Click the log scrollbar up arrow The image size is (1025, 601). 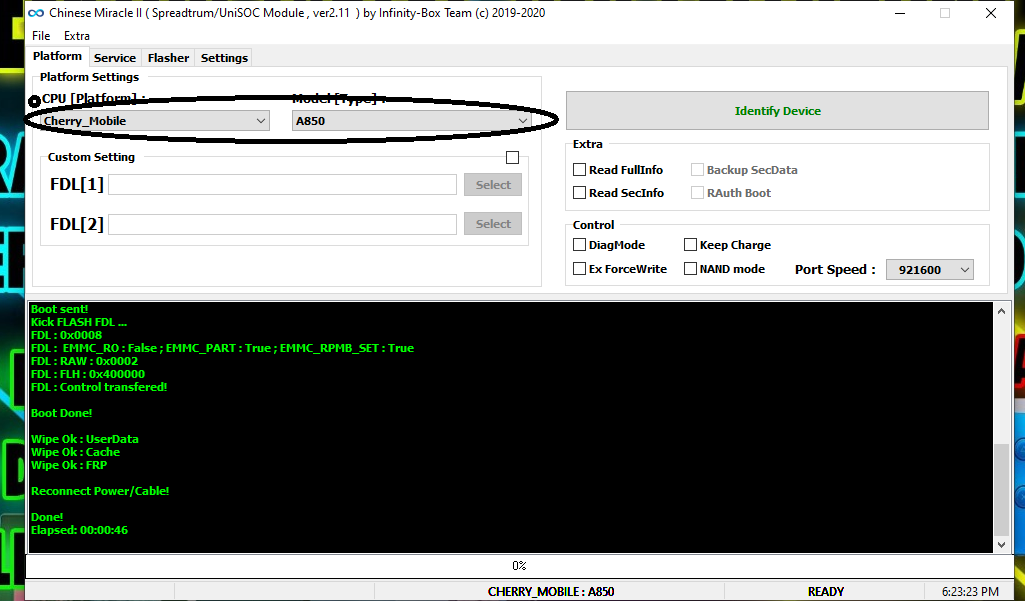point(1001,311)
